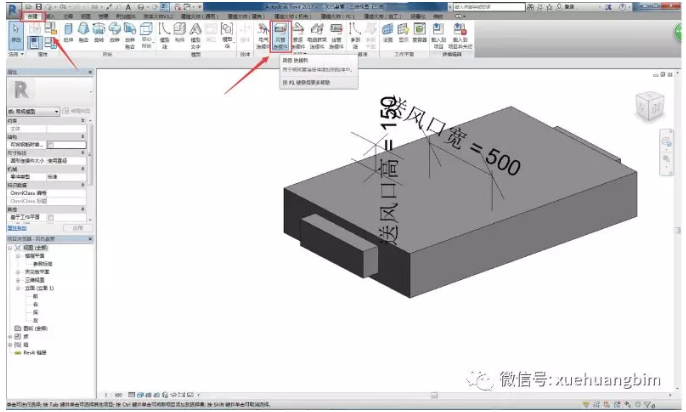This screenshot has height=412, width=686.
Task: Click the search input field in title bar
Action: pos(489,7)
